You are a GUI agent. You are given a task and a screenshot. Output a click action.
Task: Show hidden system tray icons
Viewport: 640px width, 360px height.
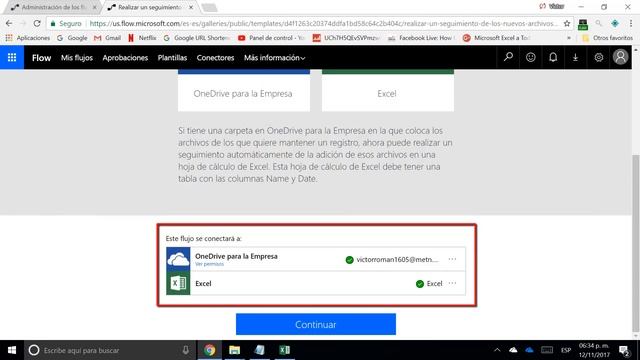497,350
